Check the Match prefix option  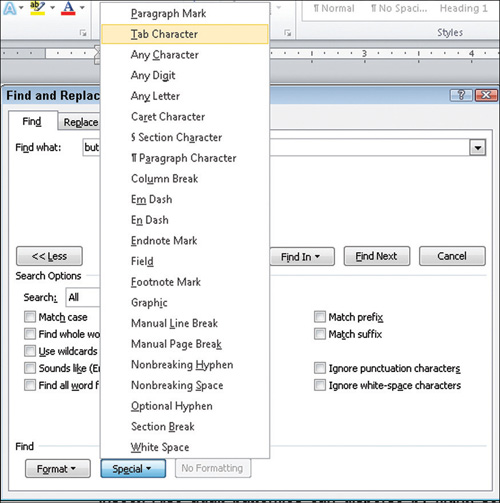coord(320,316)
